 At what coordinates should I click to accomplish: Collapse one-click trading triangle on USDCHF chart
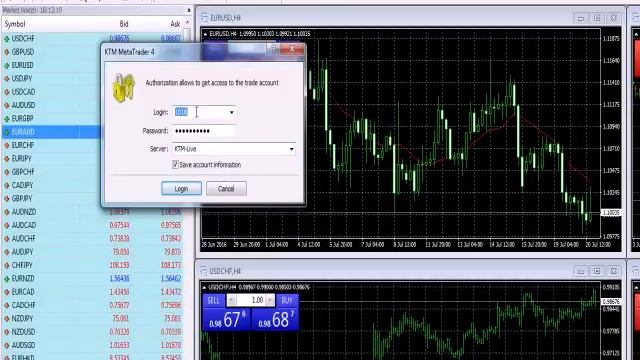[205, 287]
